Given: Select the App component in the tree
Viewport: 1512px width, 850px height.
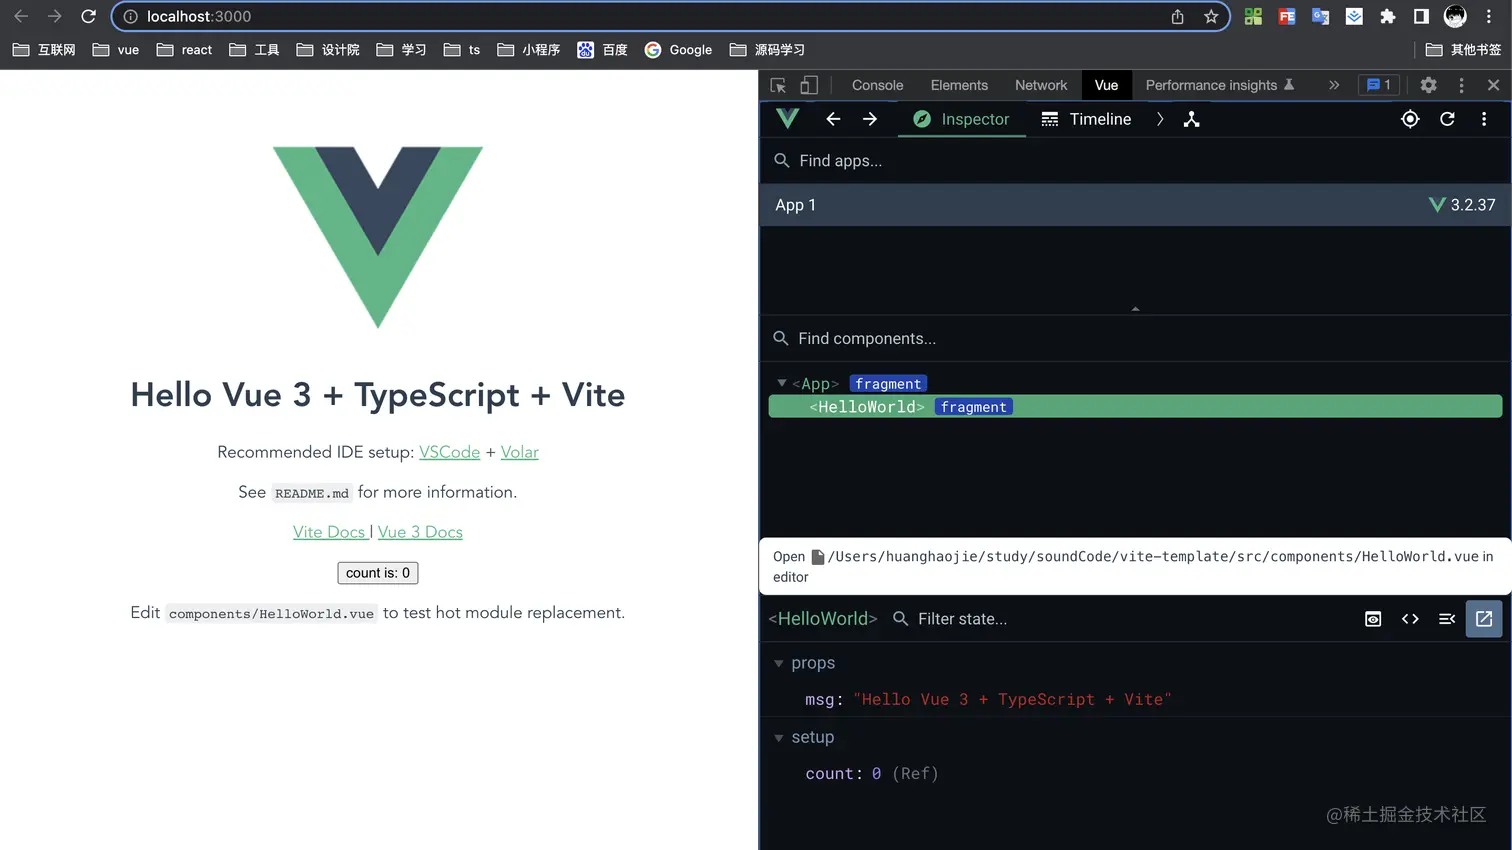Looking at the screenshot, I should 815,384.
